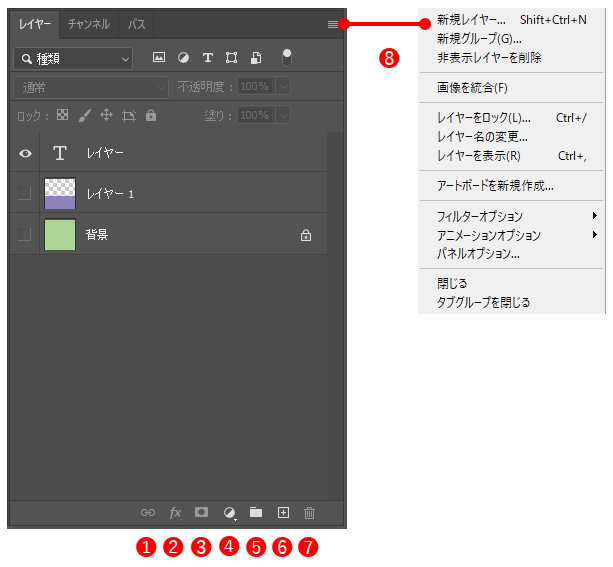Expand アニメーションオプション submenu
Image resolution: width=613 pixels, height=567 pixels.
(x=511, y=235)
